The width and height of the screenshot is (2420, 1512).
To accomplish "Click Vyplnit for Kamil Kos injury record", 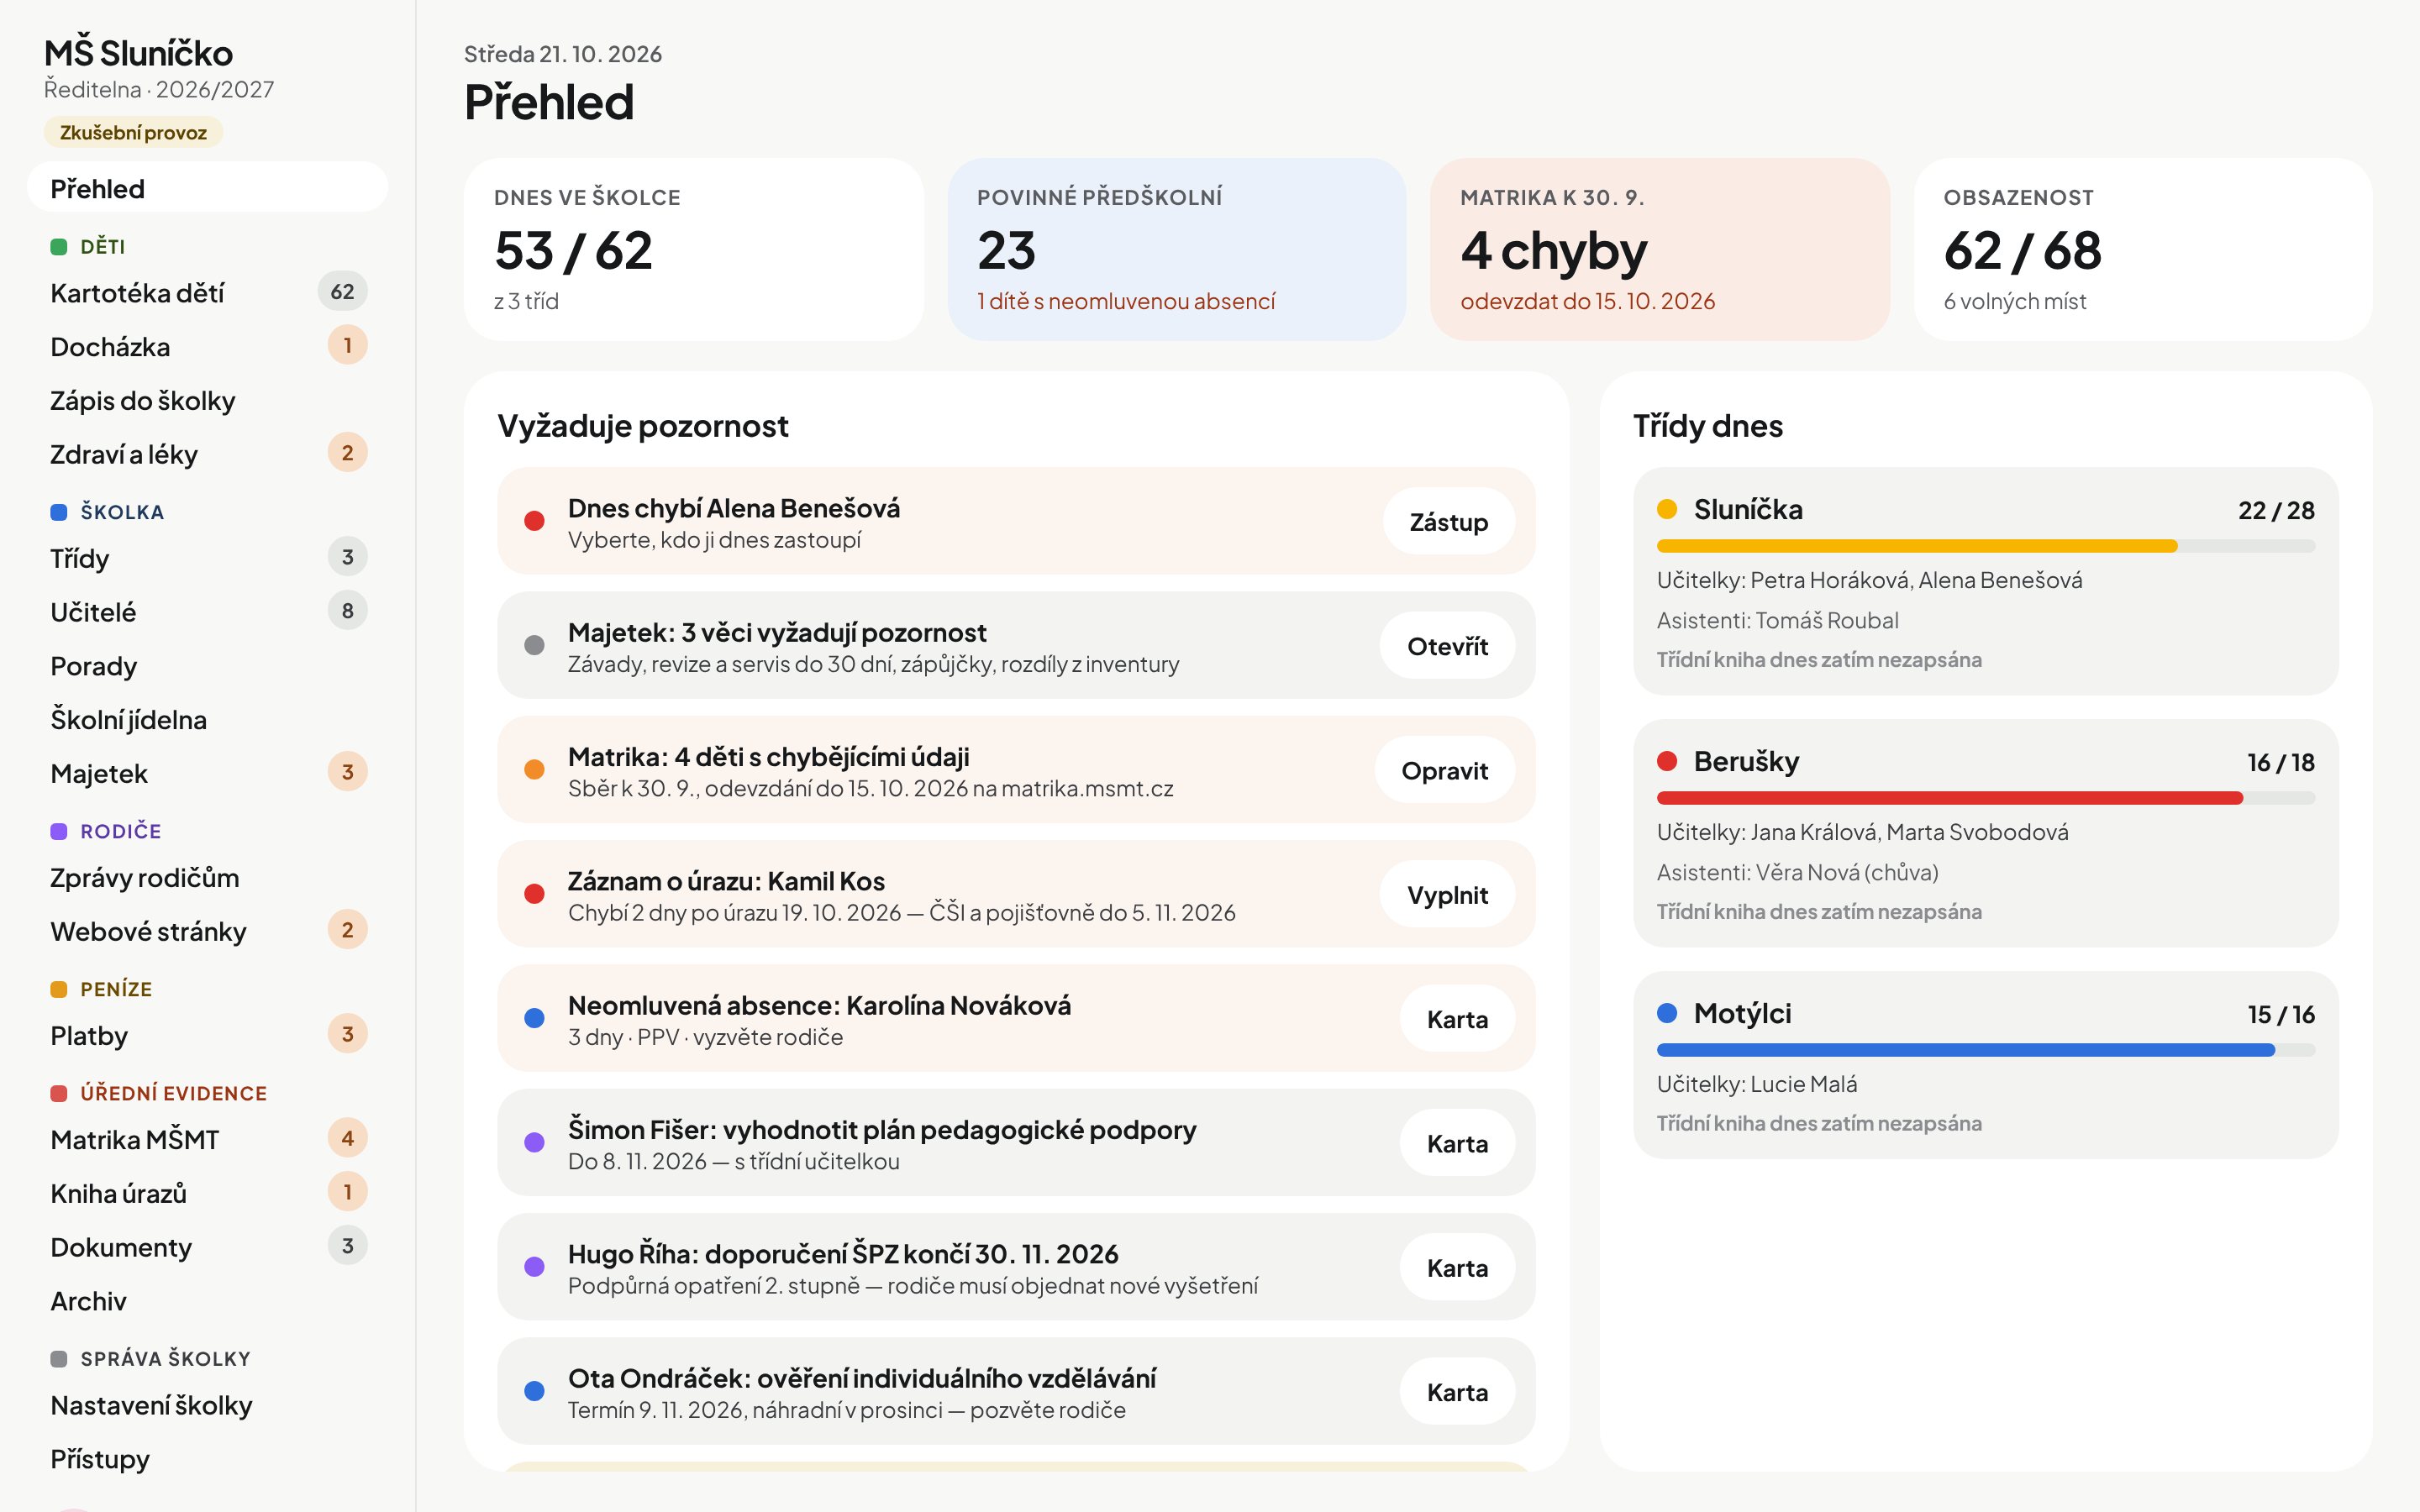I will click(x=1447, y=895).
